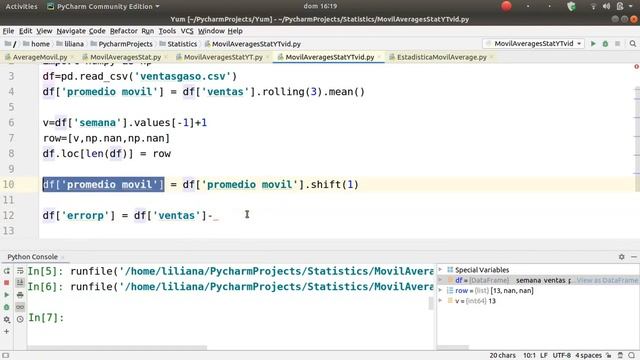Open the Run menu
The width and height of the screenshot is (640, 360).
point(148,31)
